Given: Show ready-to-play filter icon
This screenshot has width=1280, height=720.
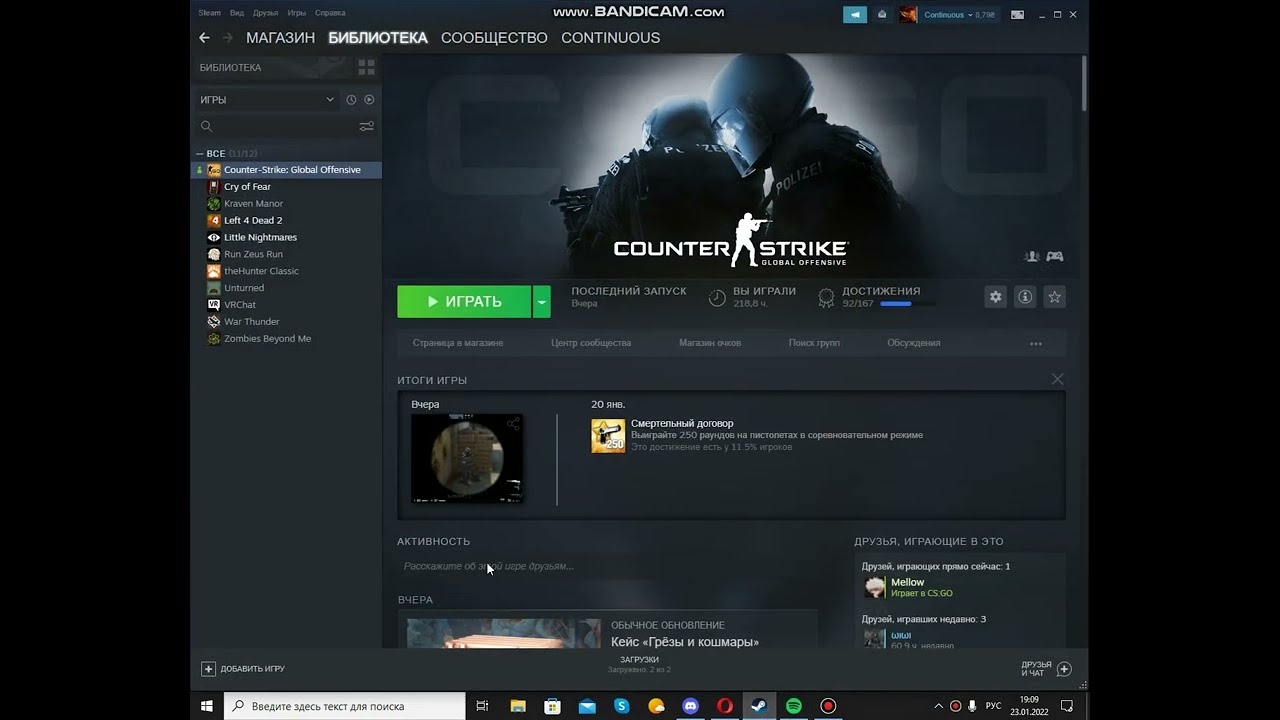Looking at the screenshot, I should pyautogui.click(x=369, y=100).
